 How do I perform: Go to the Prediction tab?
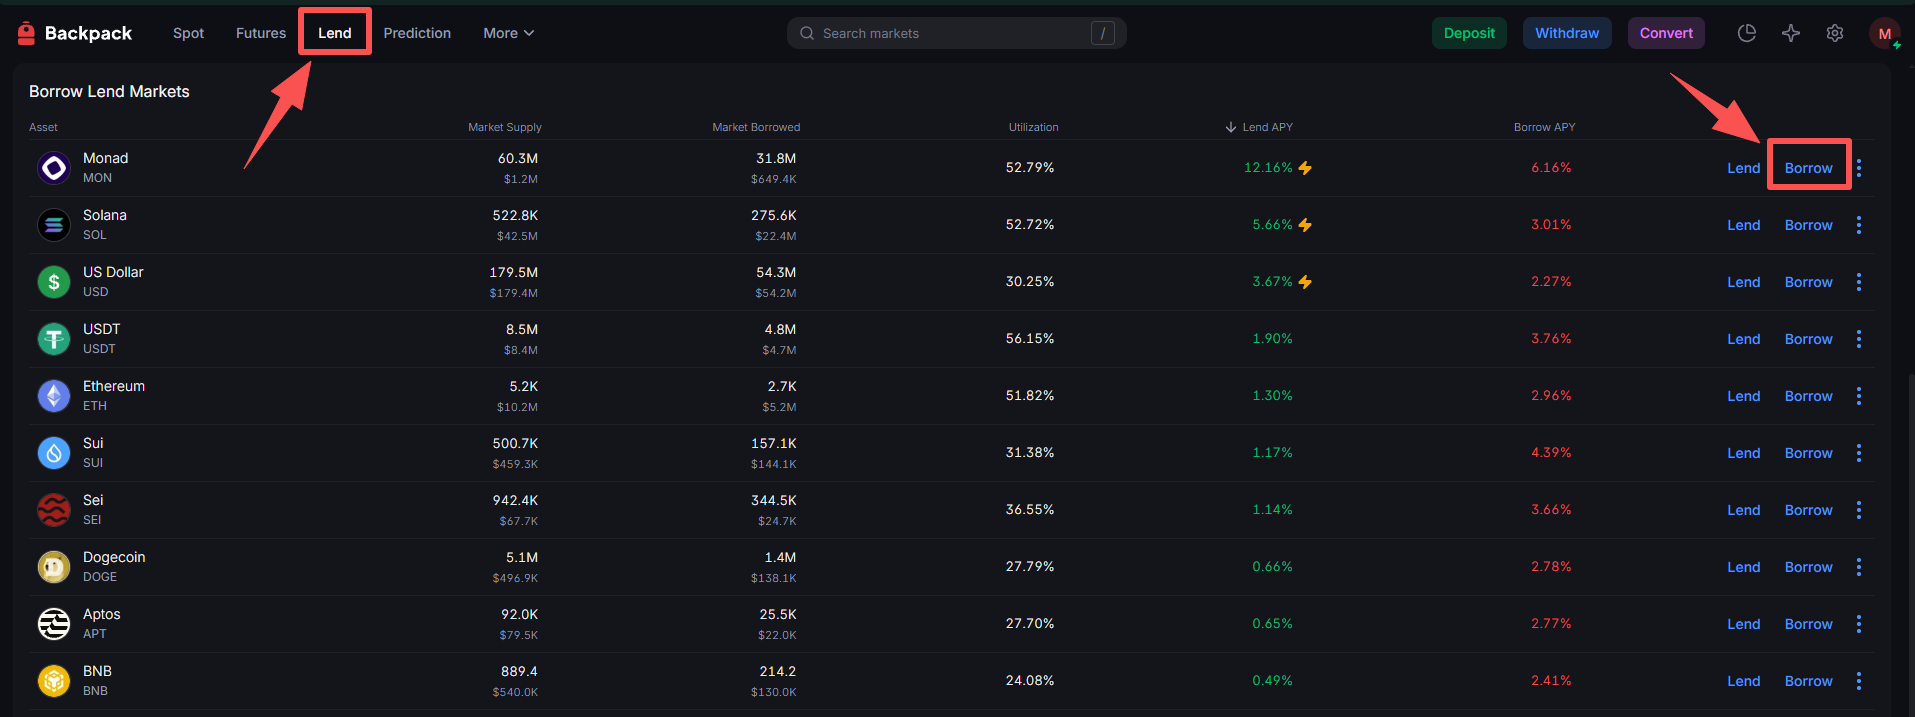pyautogui.click(x=417, y=33)
